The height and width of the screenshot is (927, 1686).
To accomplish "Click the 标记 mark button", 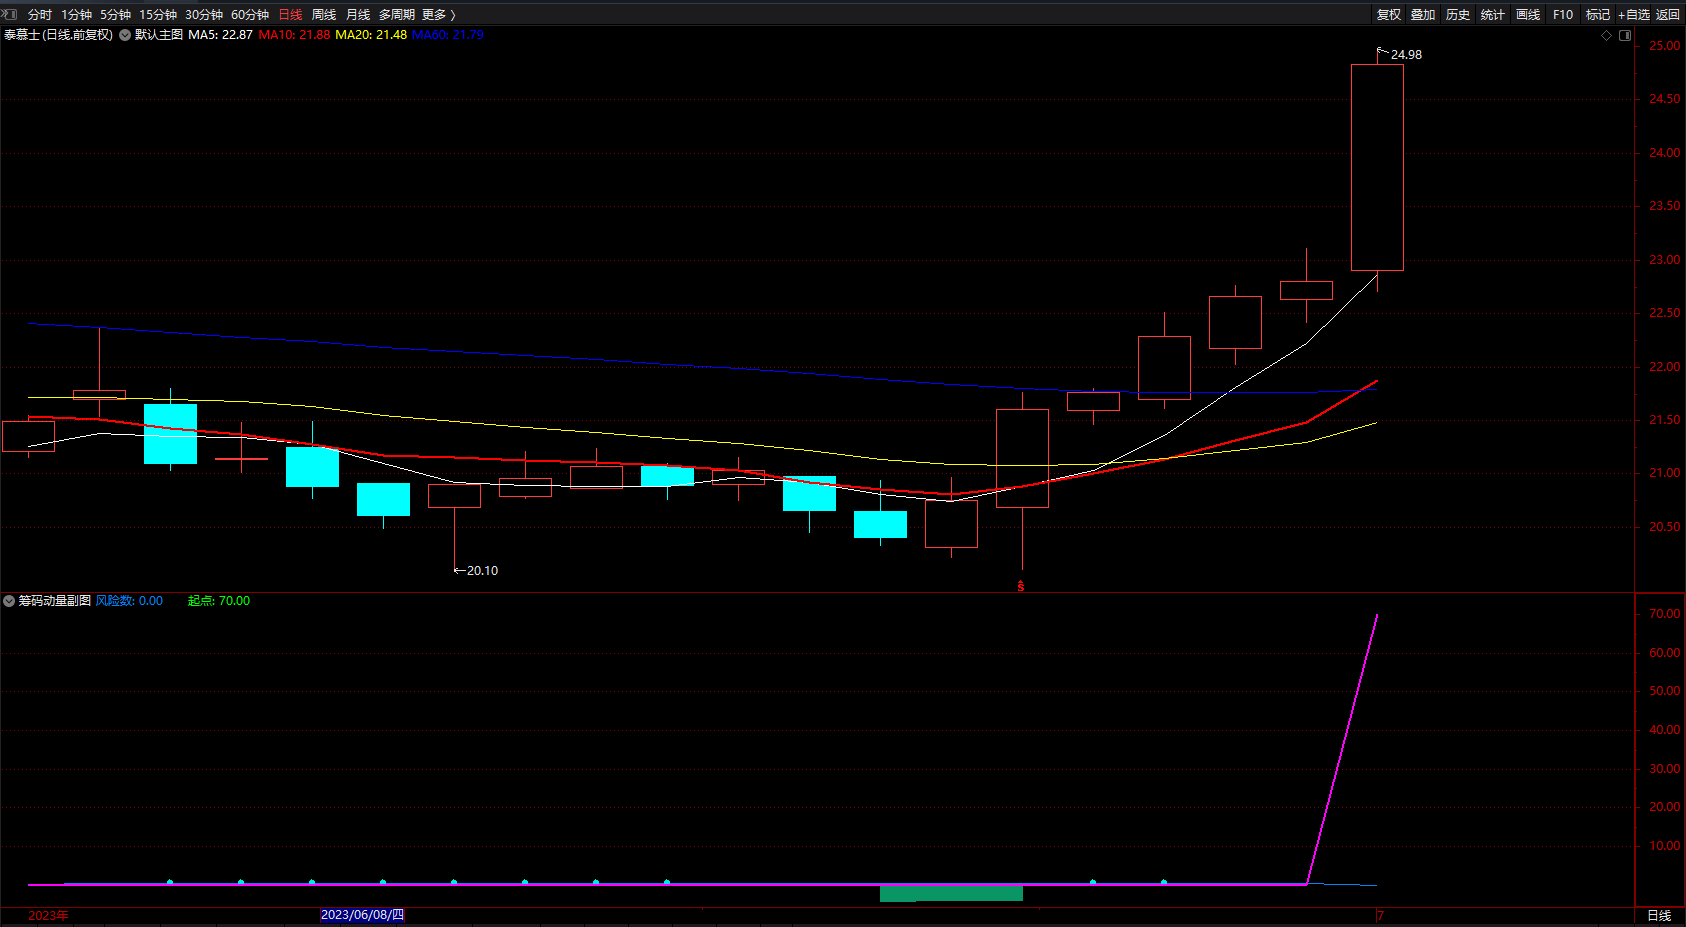I will (x=1598, y=15).
